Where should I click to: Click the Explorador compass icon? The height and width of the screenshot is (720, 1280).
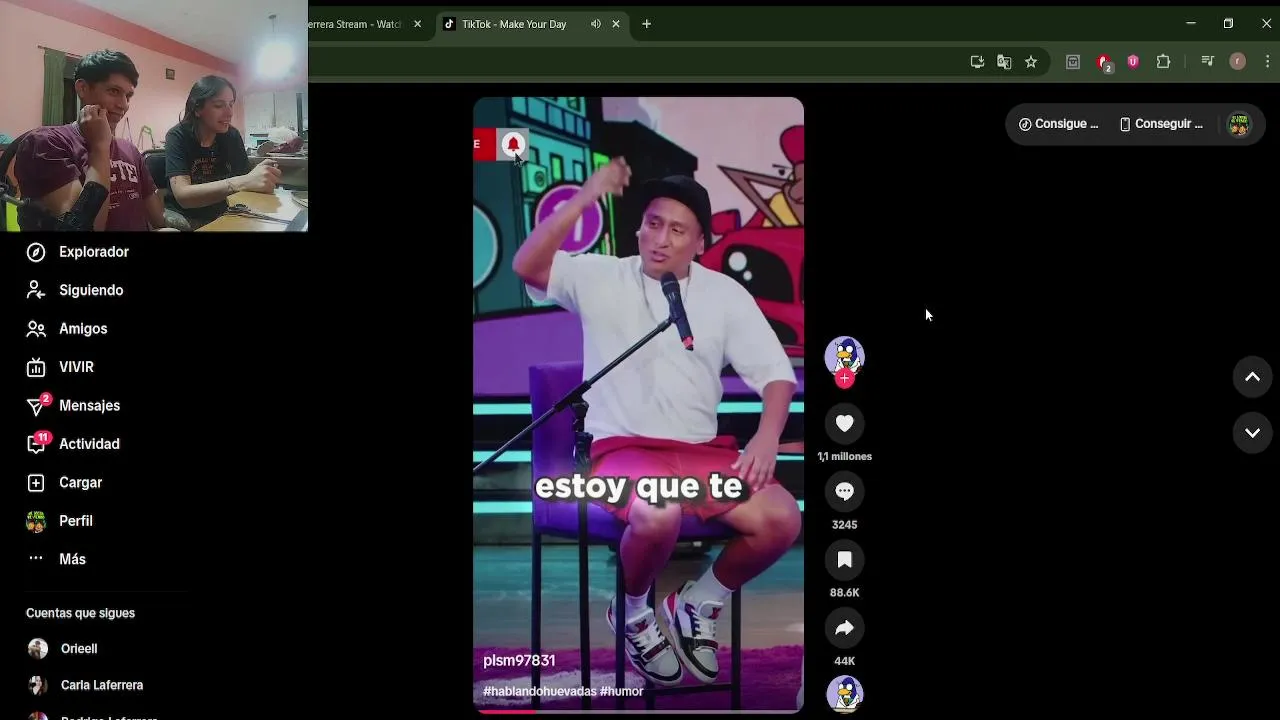36,252
